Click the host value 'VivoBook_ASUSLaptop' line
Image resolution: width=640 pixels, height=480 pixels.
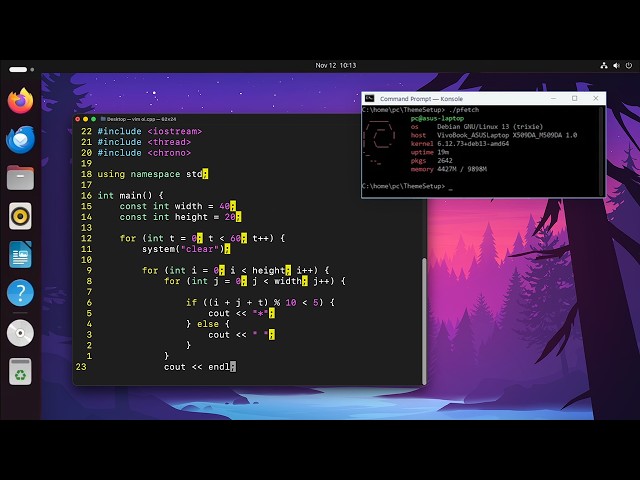click(x=507, y=135)
